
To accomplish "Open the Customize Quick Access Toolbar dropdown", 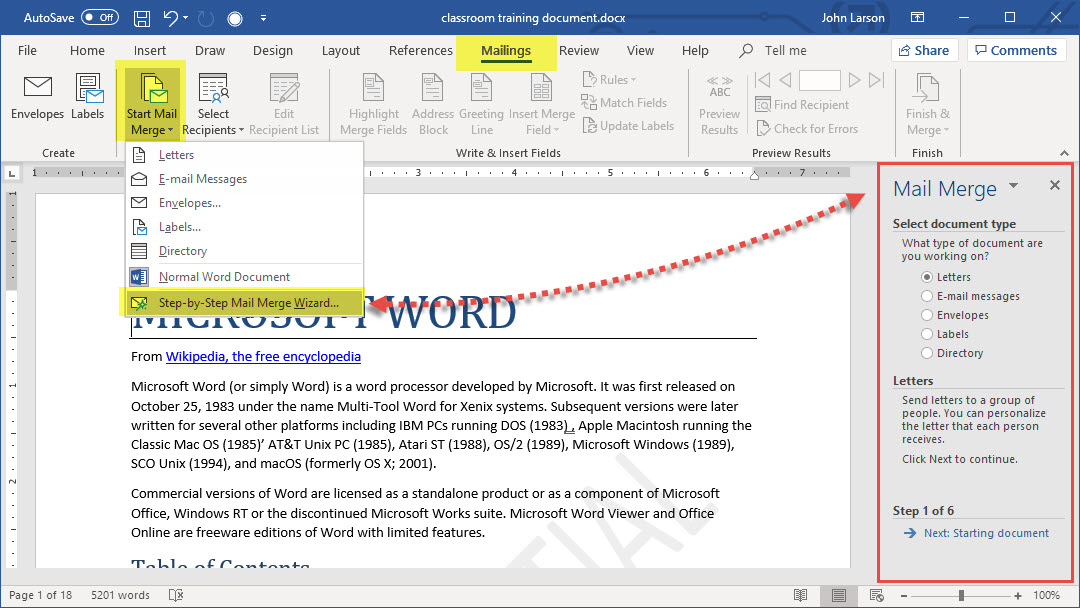I will tap(263, 18).
